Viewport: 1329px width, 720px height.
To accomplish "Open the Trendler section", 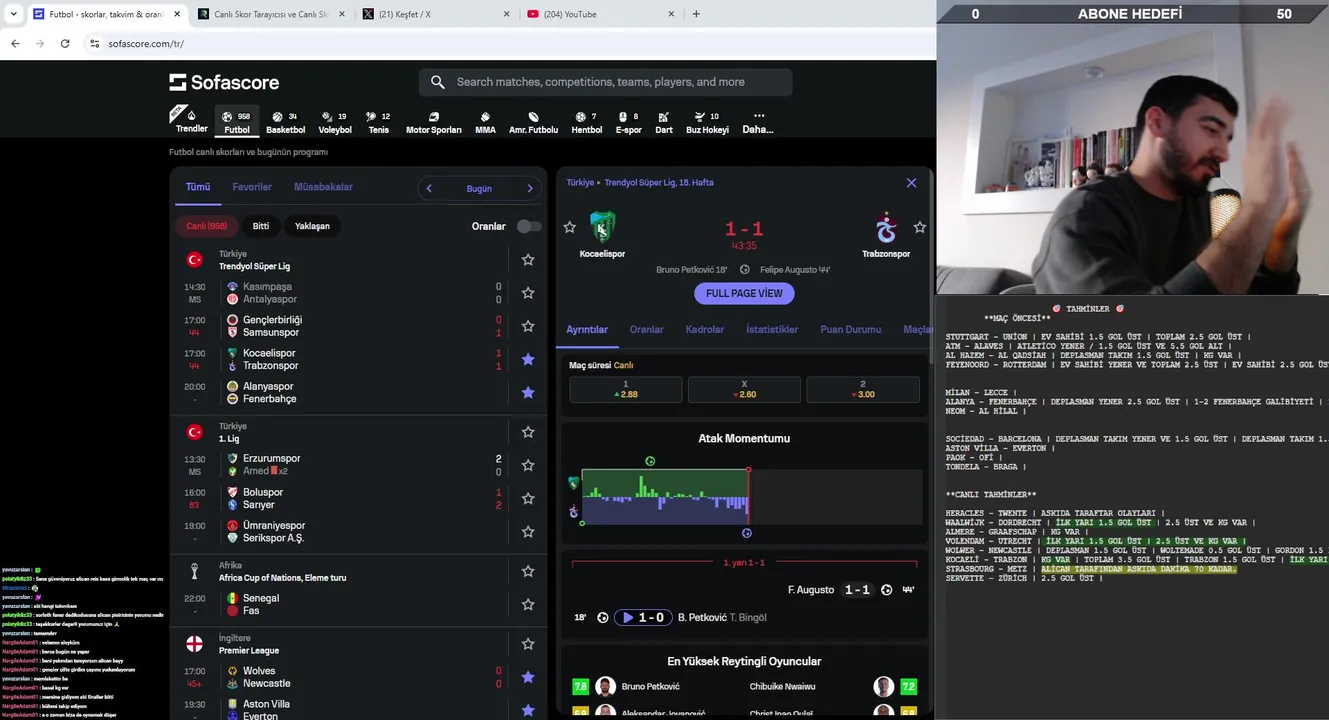I will point(190,121).
